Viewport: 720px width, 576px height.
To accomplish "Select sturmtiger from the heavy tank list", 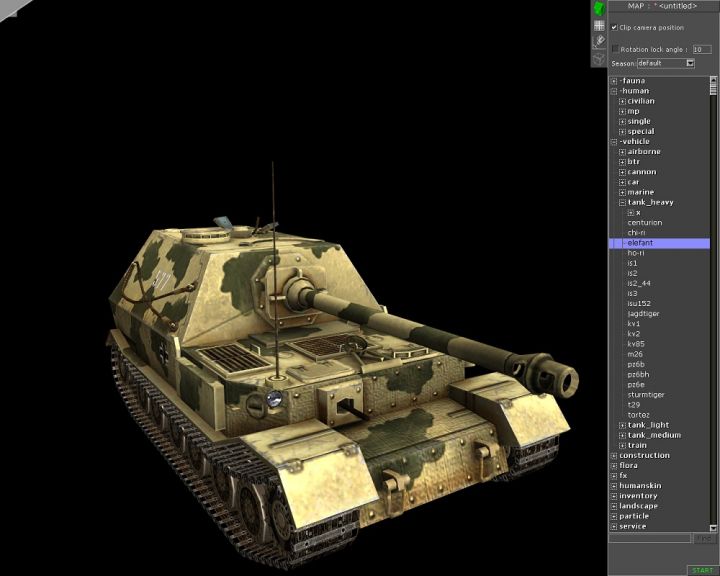I will click(x=646, y=395).
